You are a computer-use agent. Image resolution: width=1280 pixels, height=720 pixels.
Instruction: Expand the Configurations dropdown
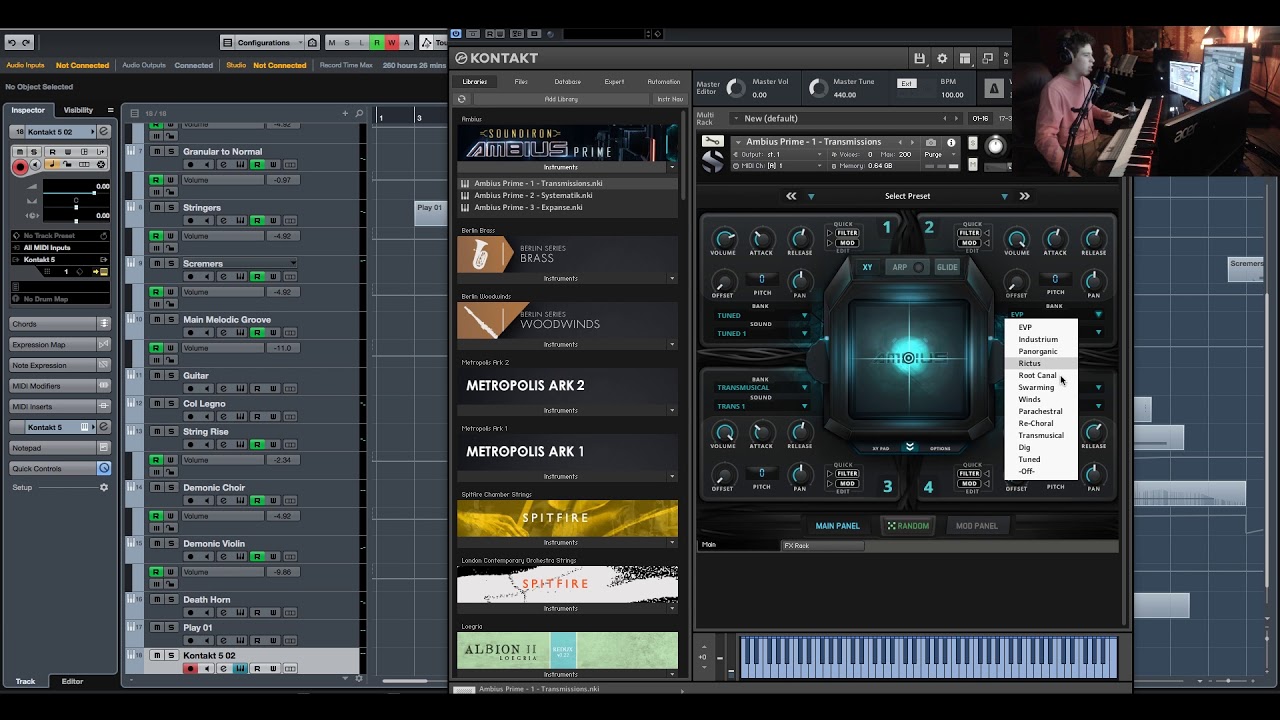[262, 42]
